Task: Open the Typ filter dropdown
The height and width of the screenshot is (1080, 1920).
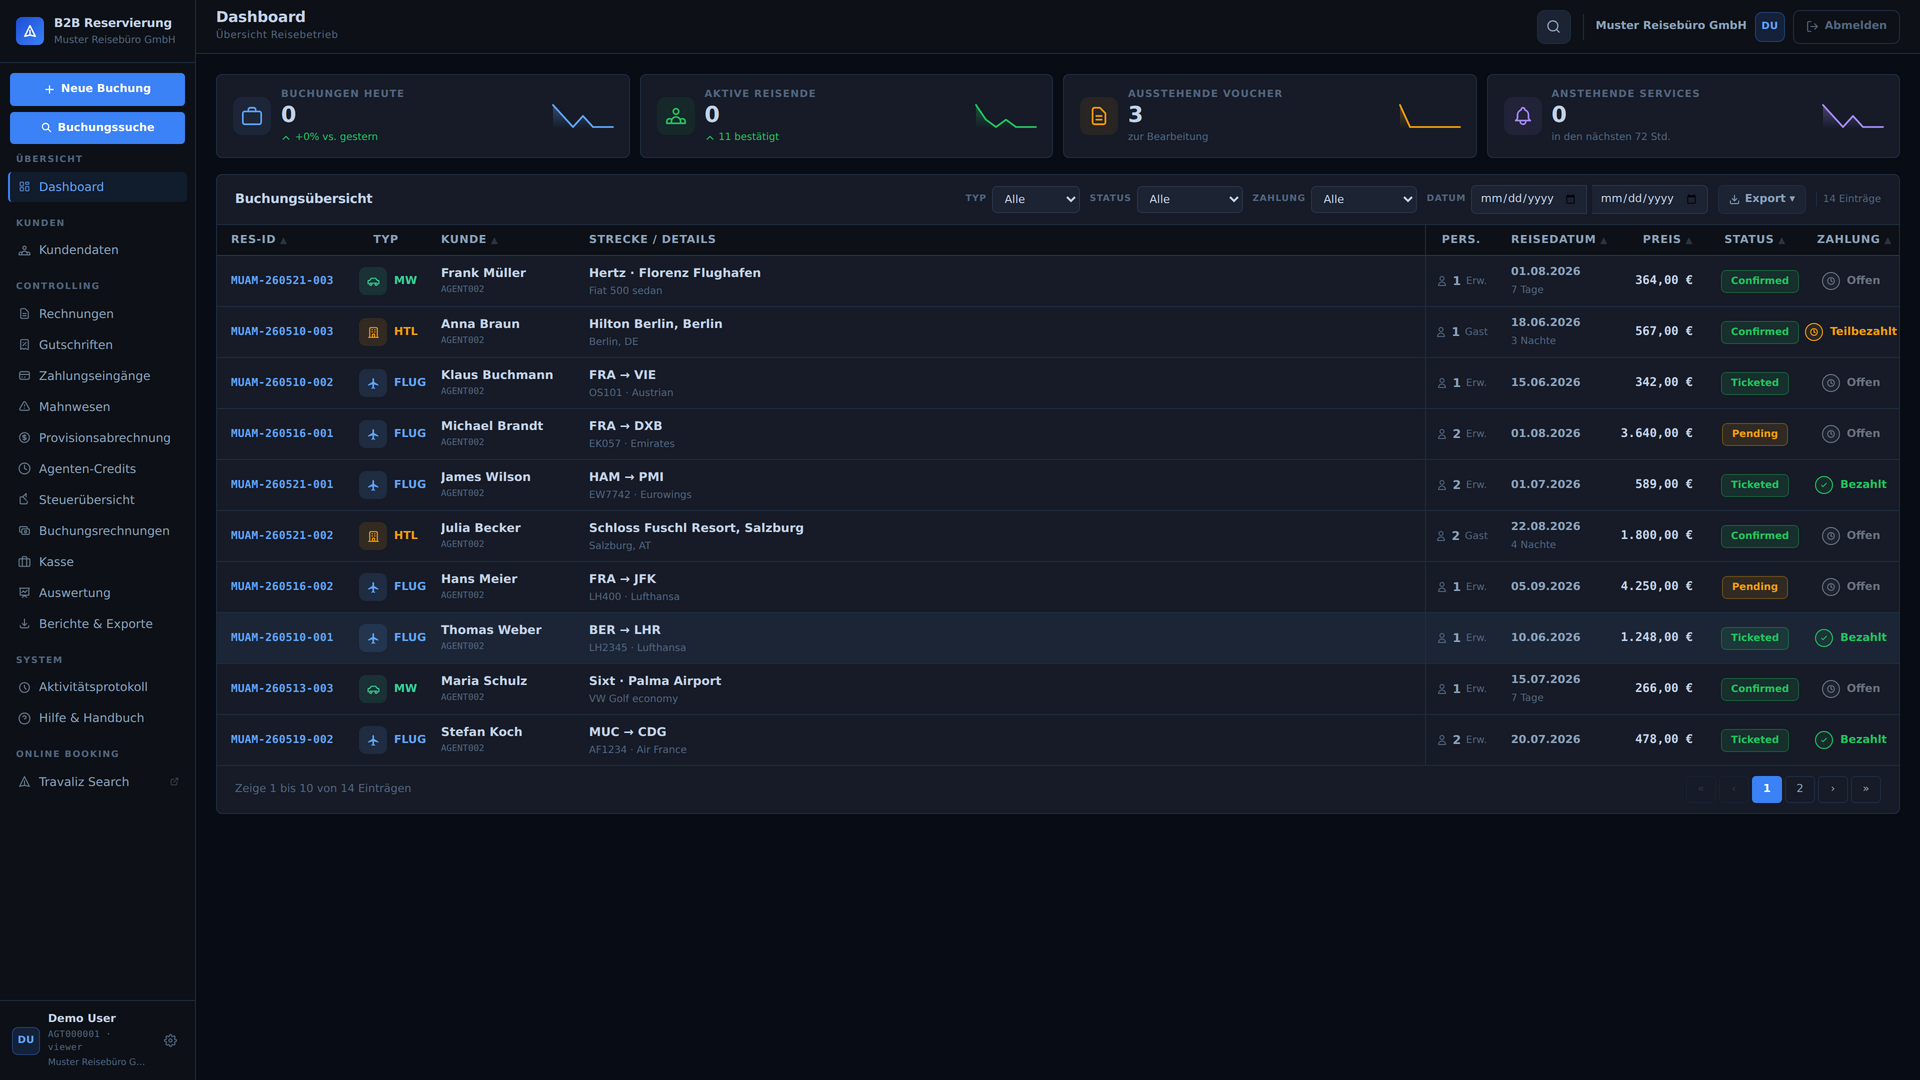Action: click(1035, 199)
